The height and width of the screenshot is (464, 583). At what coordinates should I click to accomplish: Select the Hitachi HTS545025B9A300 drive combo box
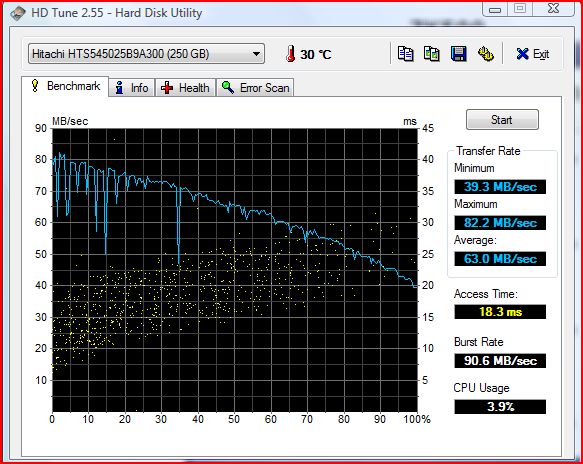pos(146,54)
